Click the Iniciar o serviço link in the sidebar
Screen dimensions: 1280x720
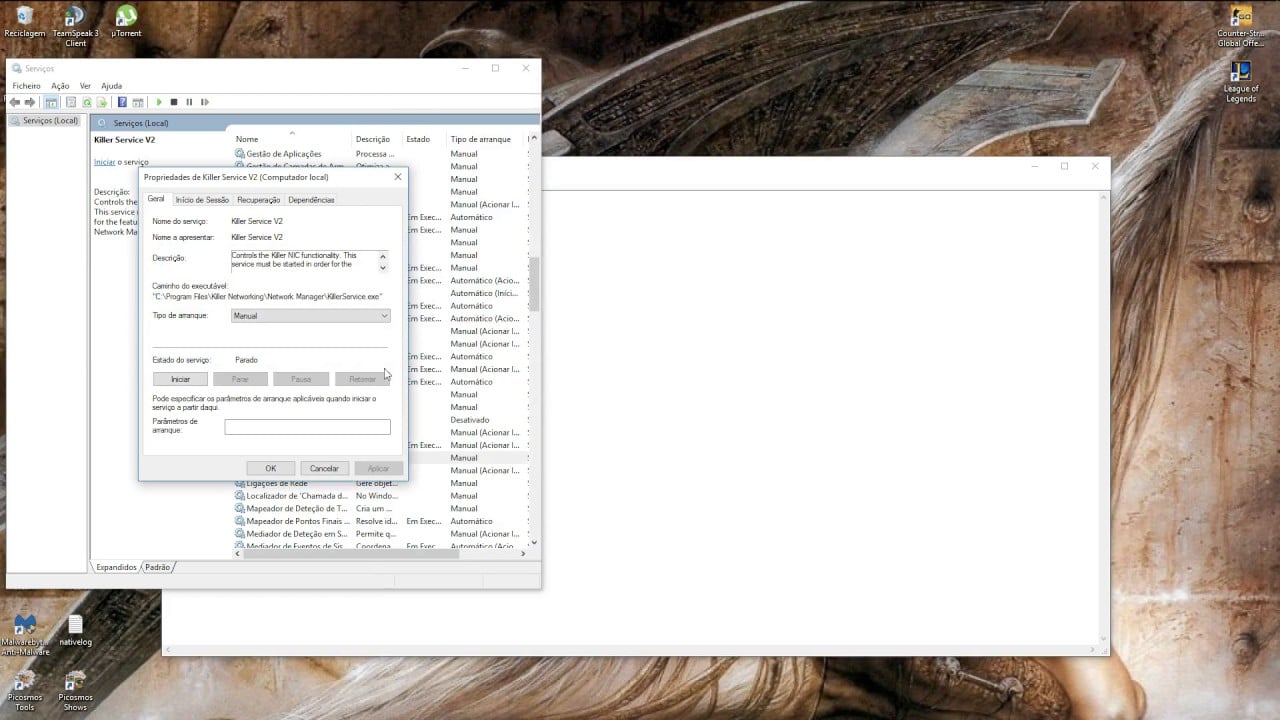click(105, 162)
